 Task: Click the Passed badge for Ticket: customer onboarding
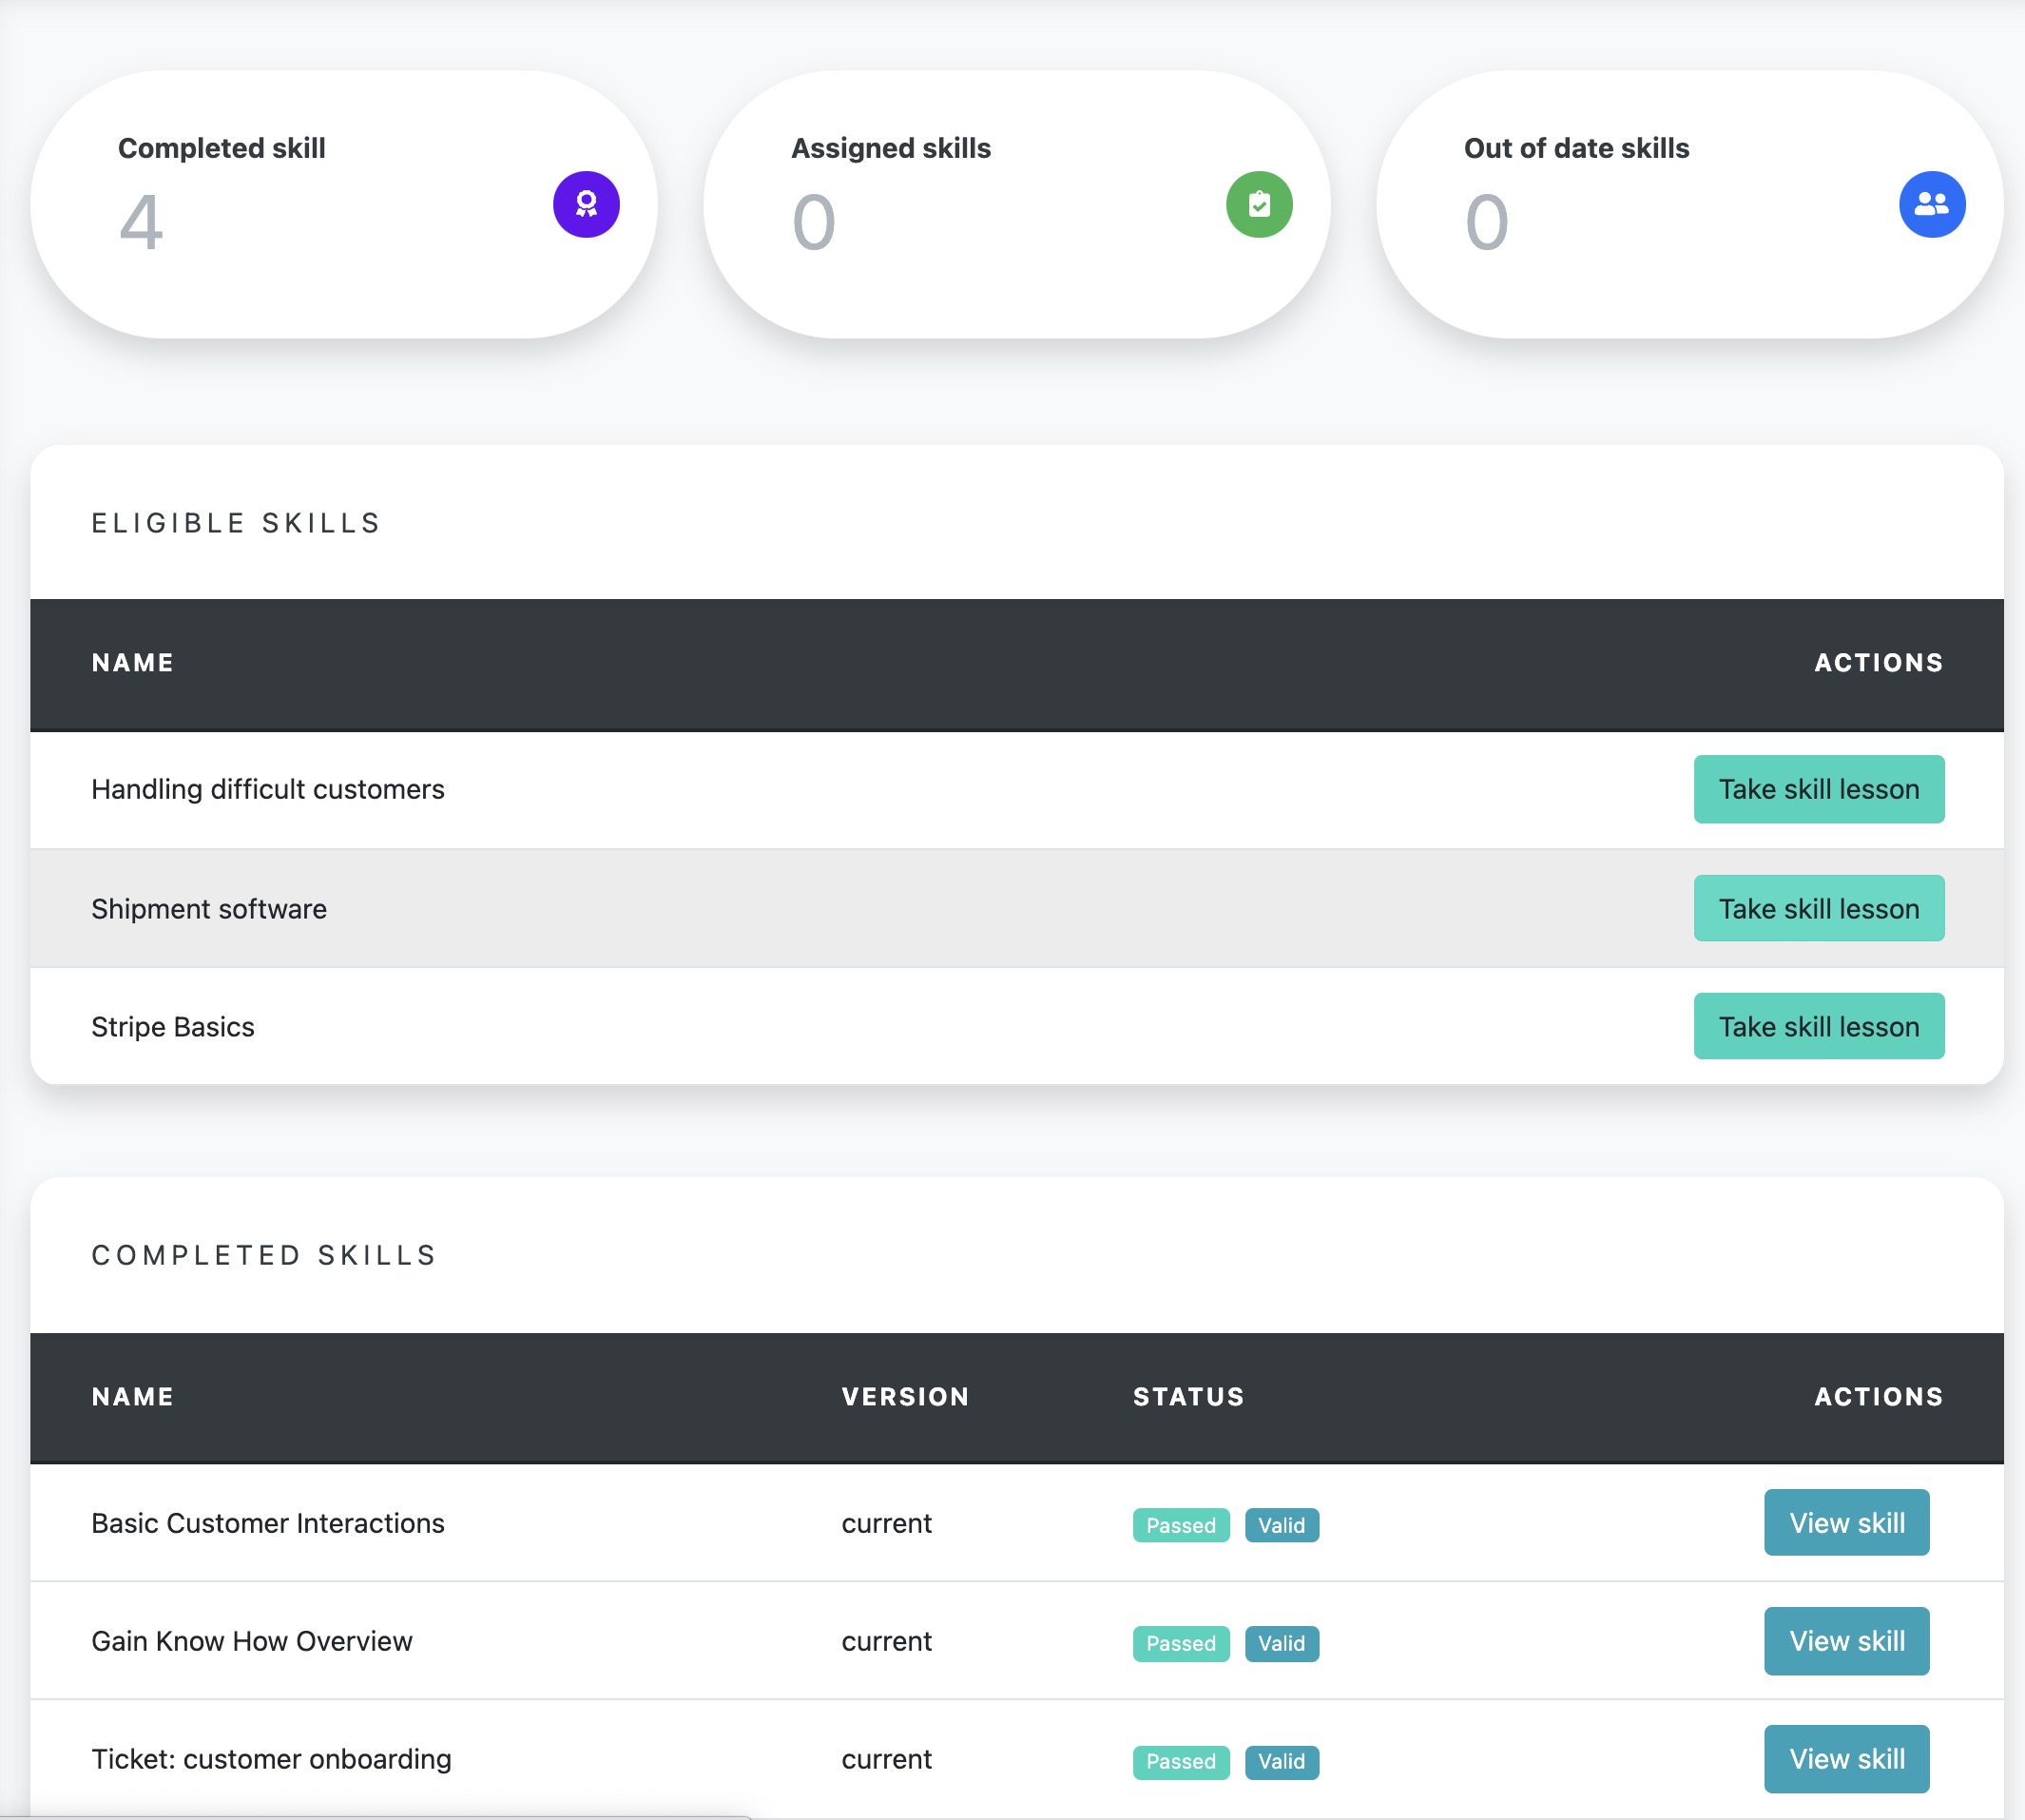pos(1180,1761)
